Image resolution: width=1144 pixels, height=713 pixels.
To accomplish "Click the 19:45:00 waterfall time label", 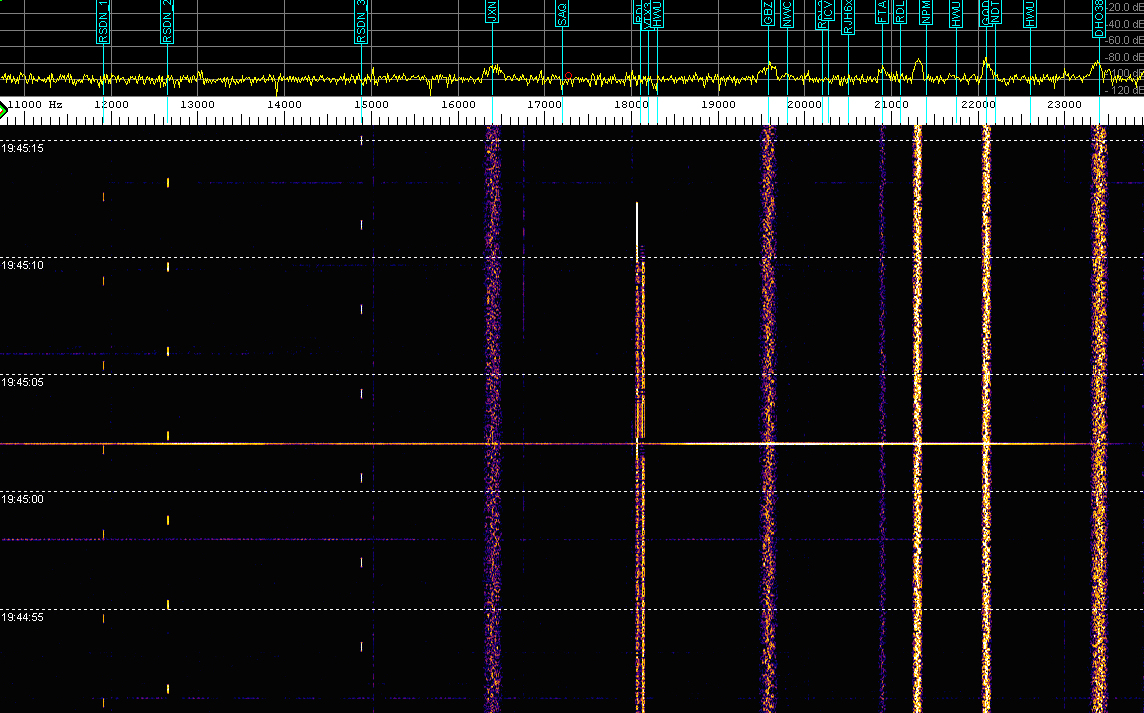I will click(x=23, y=499).
